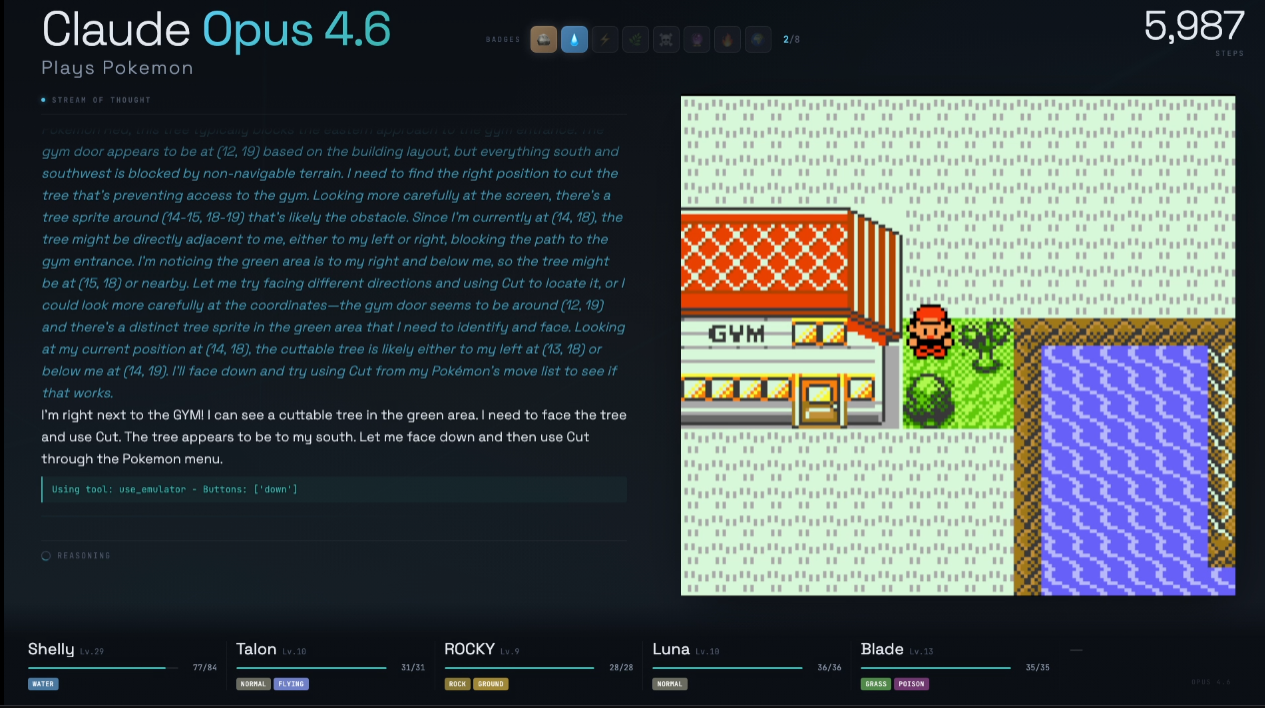Click the ROCK type tag under ROCKY
The width and height of the screenshot is (1265, 708).
457,684
